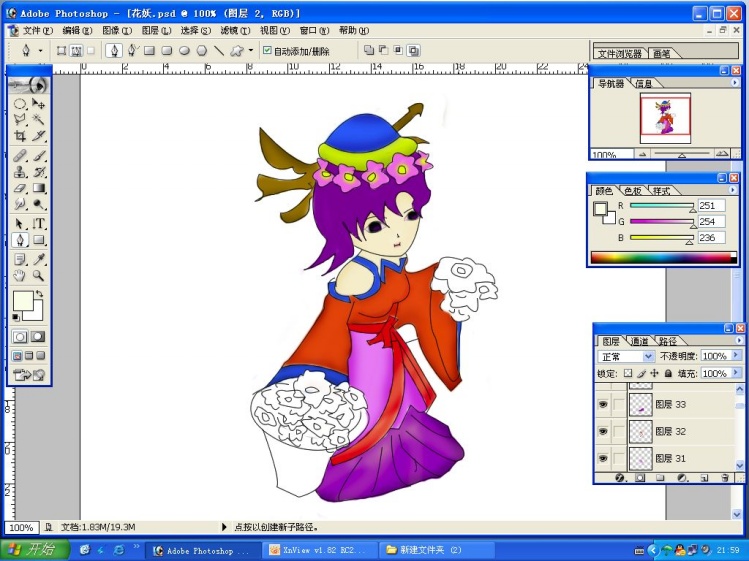
Task: Pick the Rectangle shape tool in toolbox
Action: click(x=38, y=240)
